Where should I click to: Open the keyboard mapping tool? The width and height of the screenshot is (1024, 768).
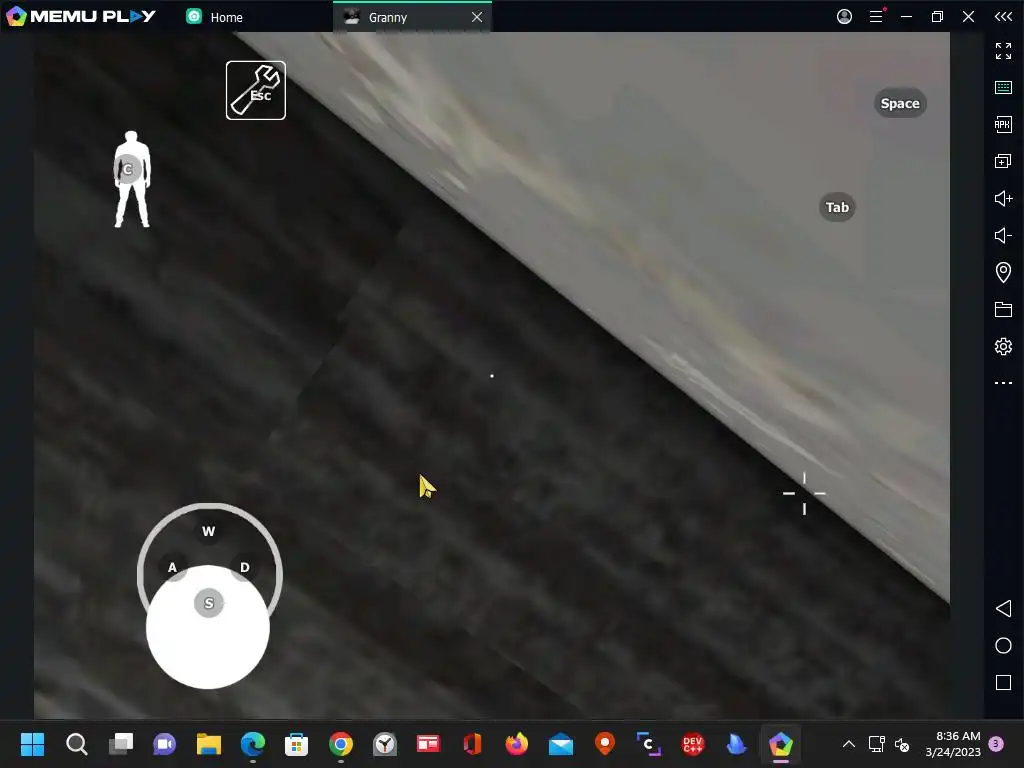pos(1003,88)
